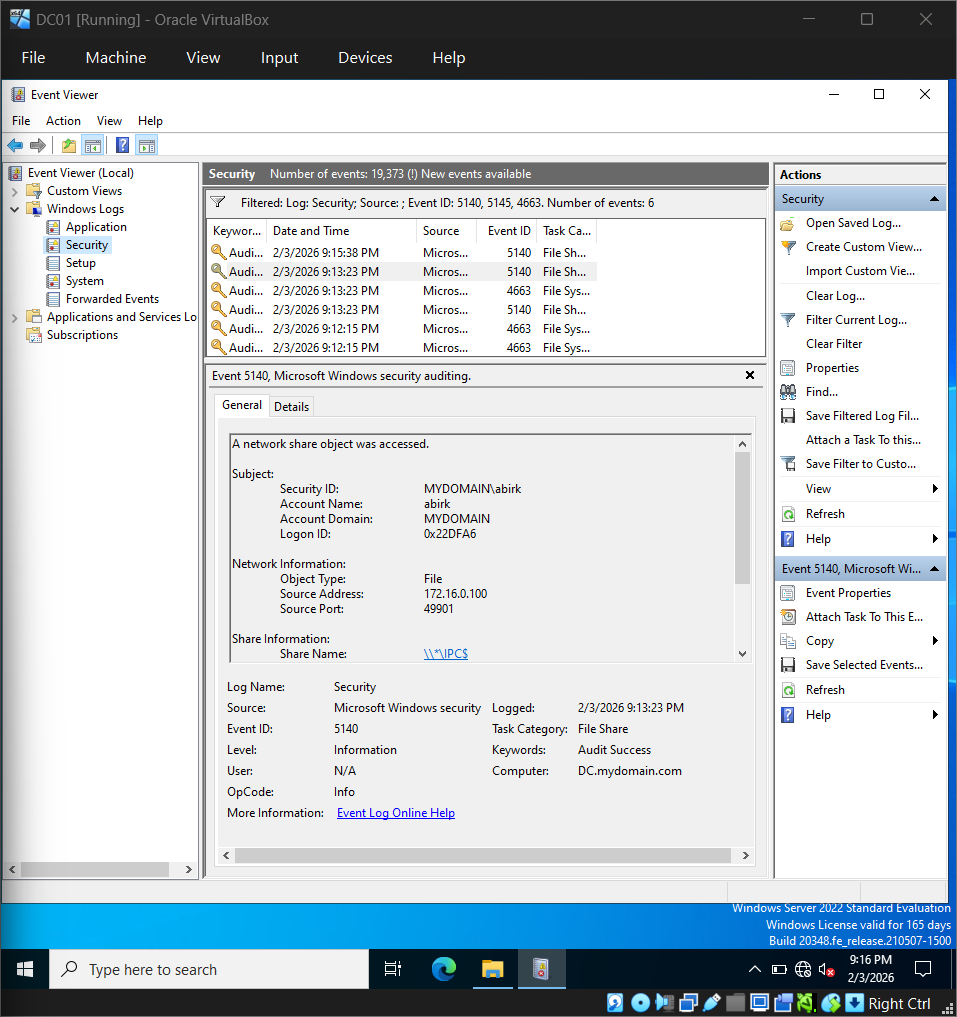Collapse the Windows Logs tree node

[14, 209]
